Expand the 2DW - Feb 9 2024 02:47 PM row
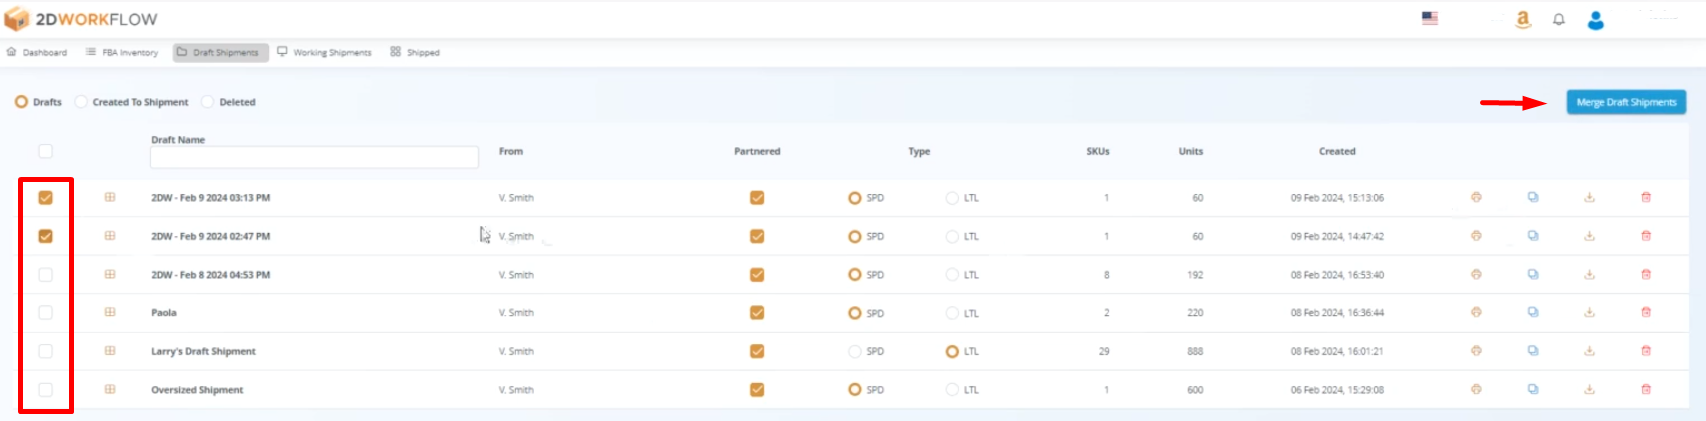This screenshot has width=1706, height=421. tap(110, 236)
